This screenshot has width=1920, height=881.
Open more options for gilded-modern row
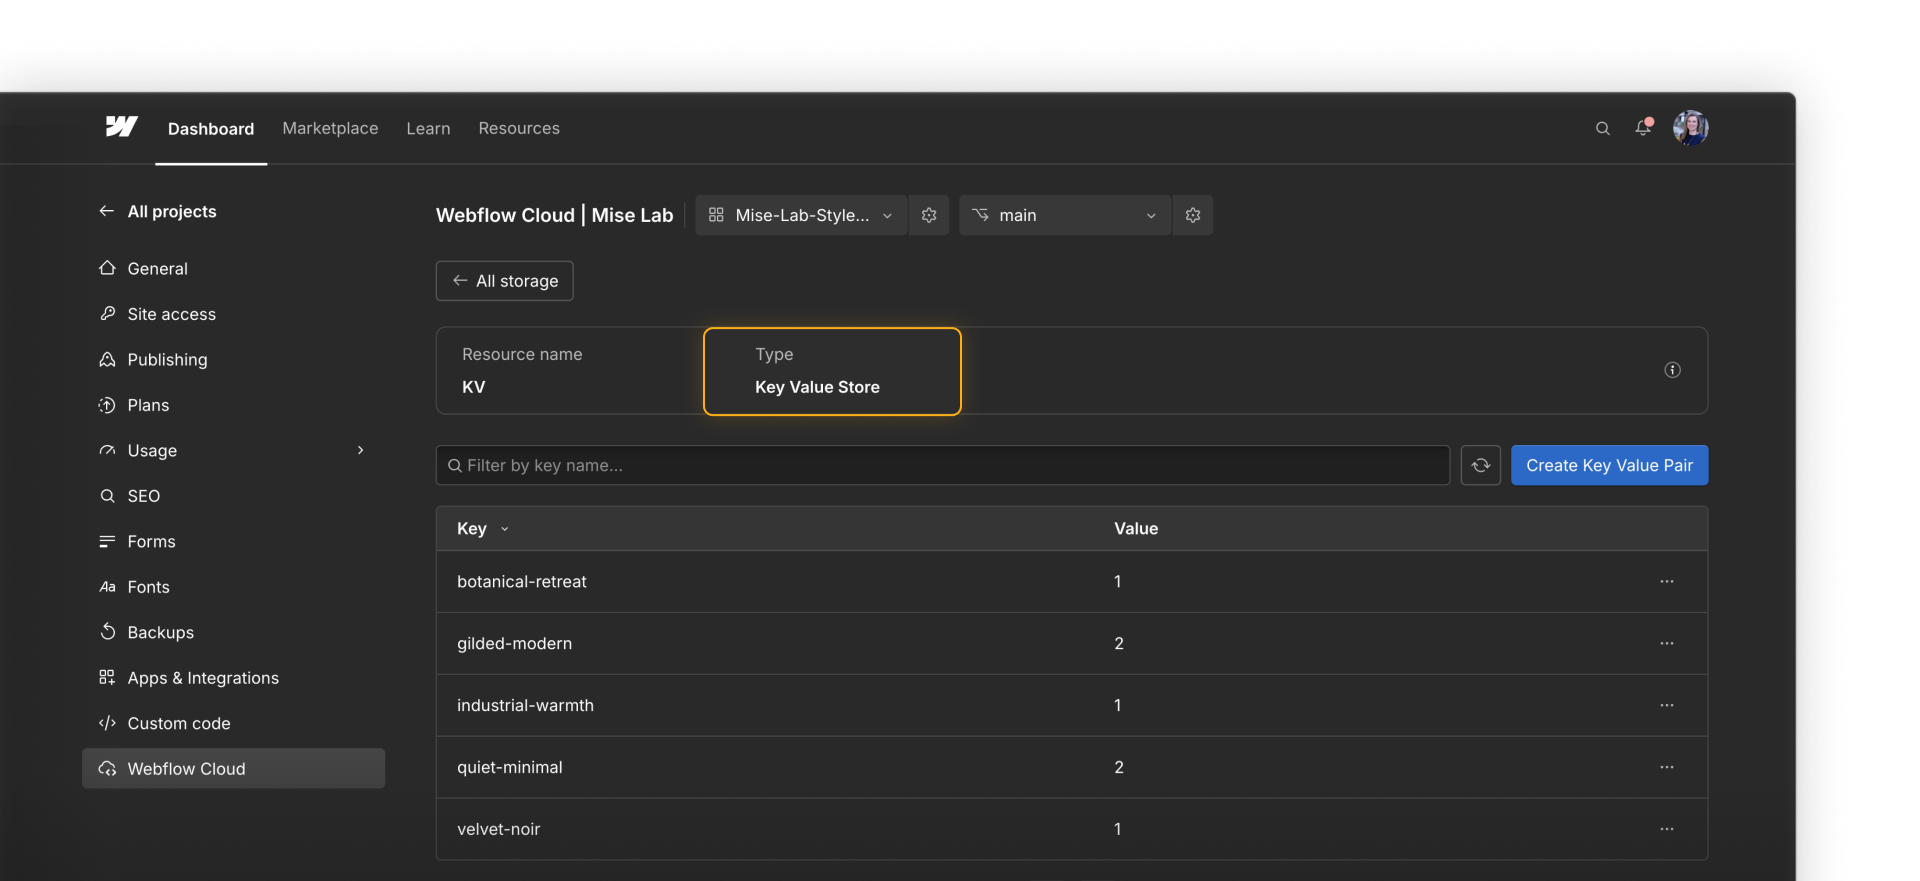[1667, 643]
